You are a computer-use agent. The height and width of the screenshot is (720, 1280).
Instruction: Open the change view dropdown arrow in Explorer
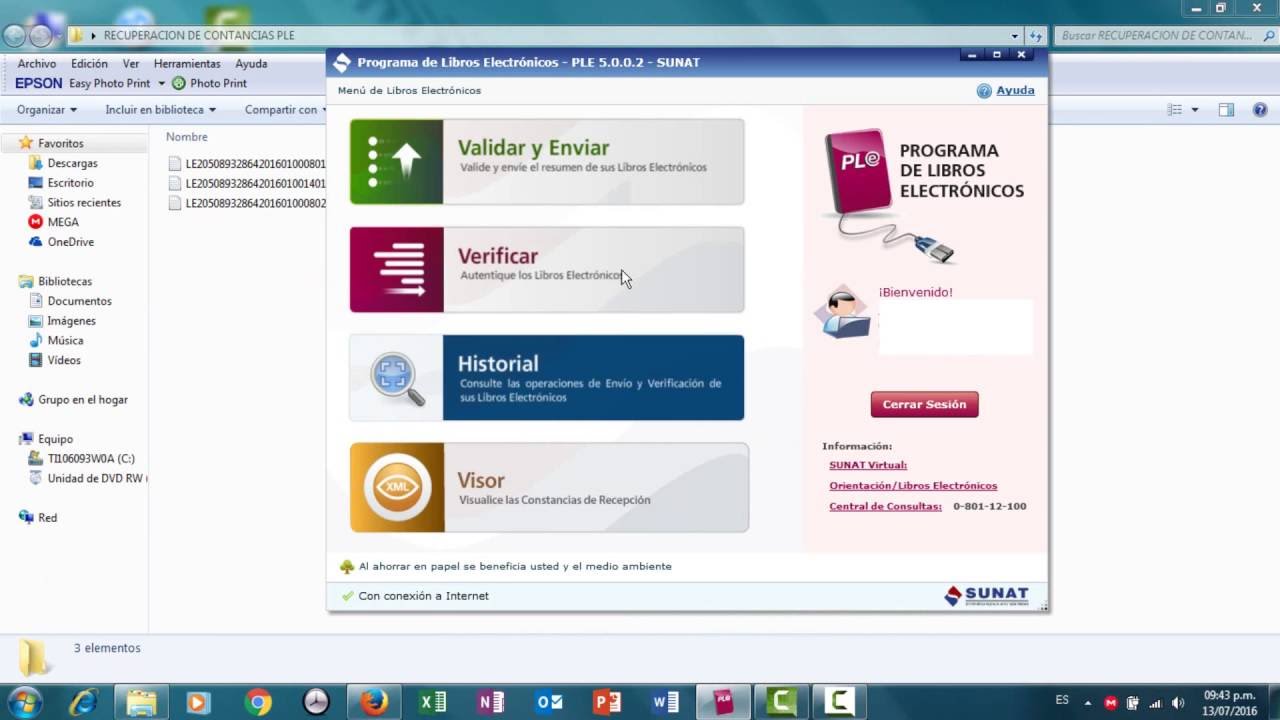click(x=1195, y=110)
